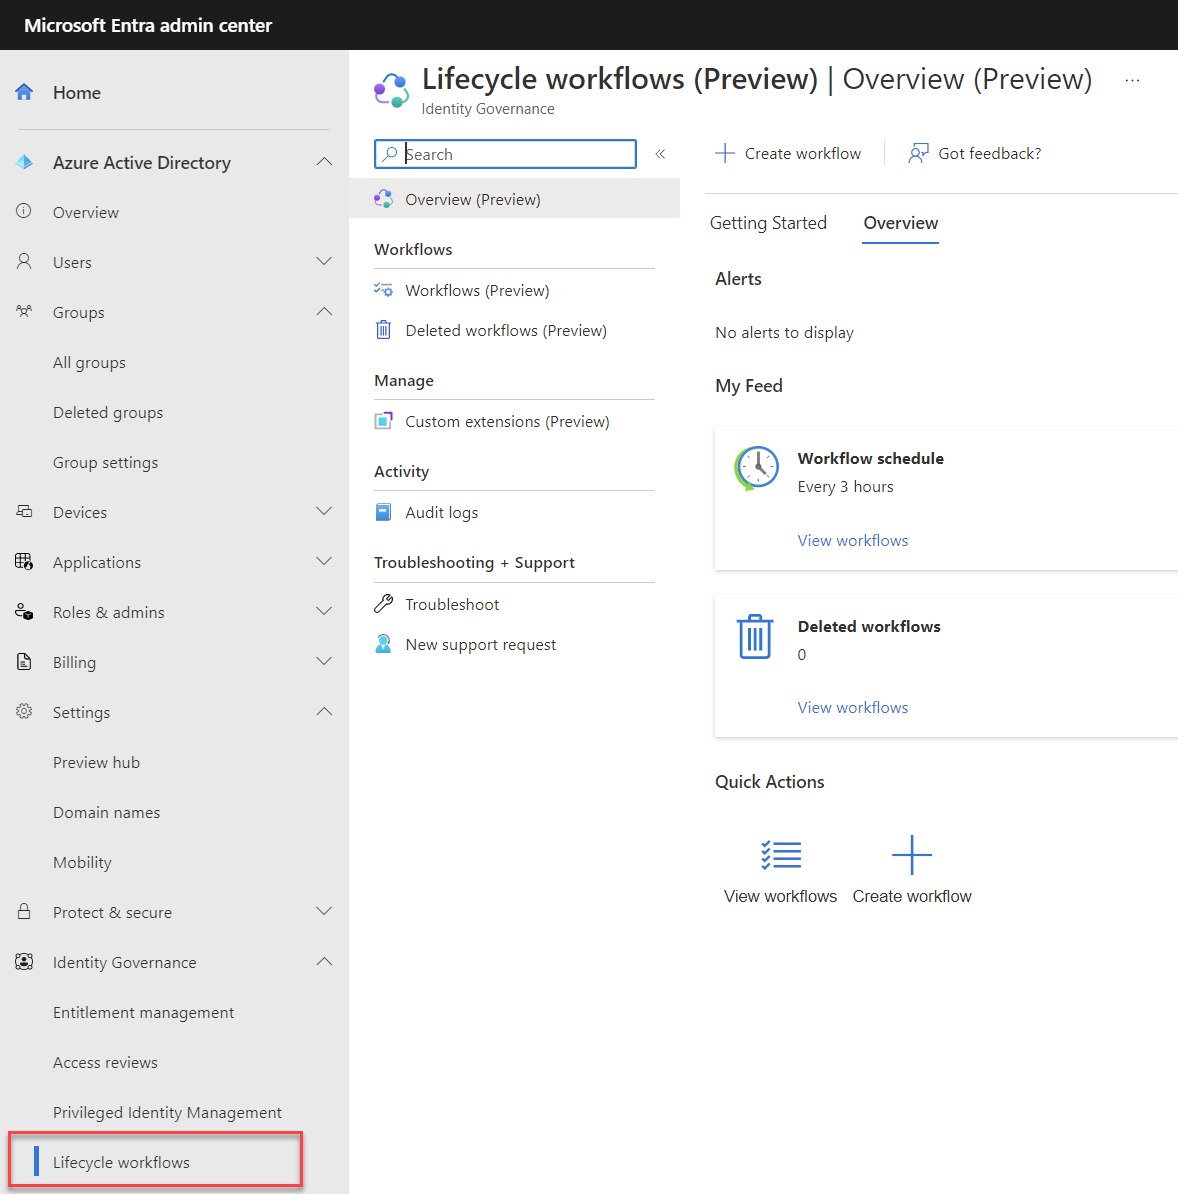Select the Troubleshoot wrench icon
Viewport: 1178px width, 1194px height.
pos(383,603)
